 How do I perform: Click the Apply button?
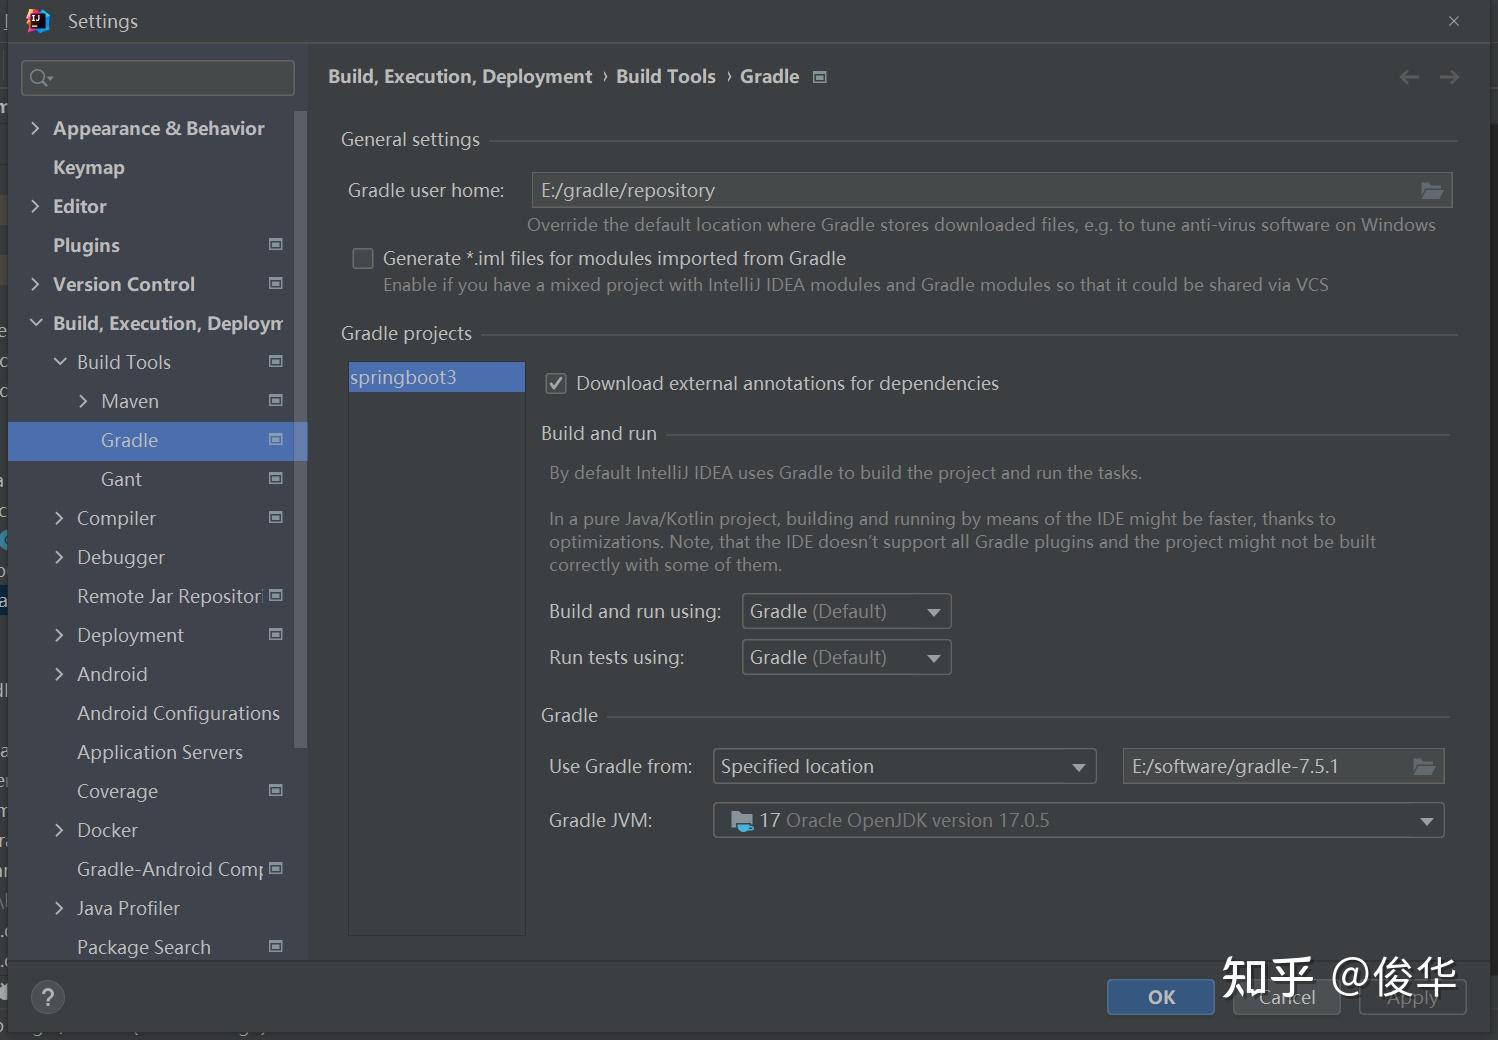pos(1413,997)
